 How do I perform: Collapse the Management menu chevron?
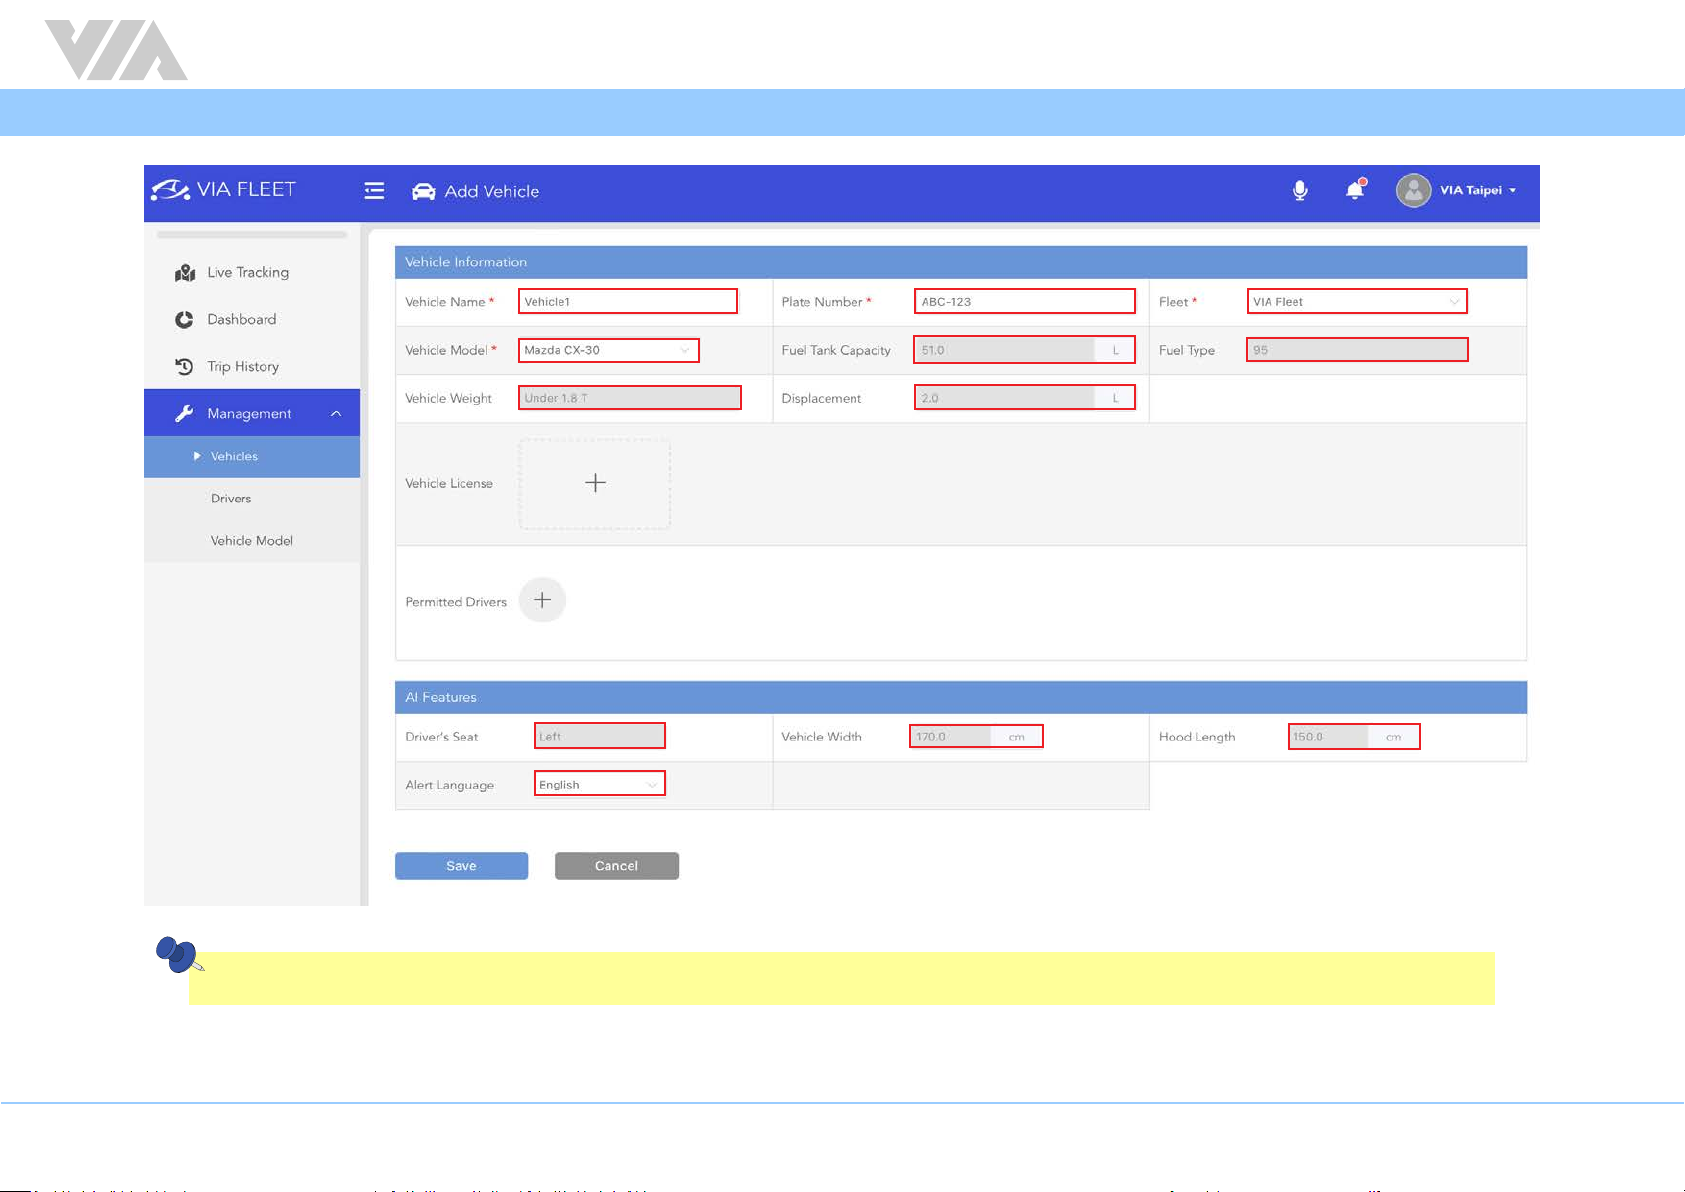tap(336, 413)
